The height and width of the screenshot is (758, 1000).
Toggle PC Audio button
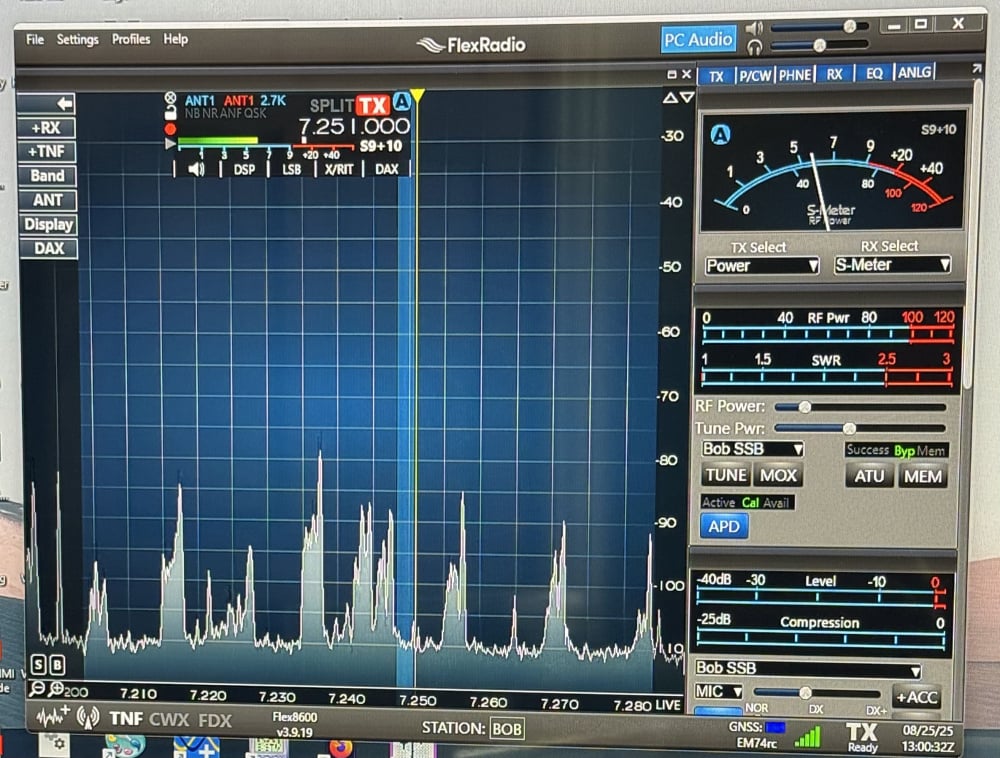(x=698, y=40)
